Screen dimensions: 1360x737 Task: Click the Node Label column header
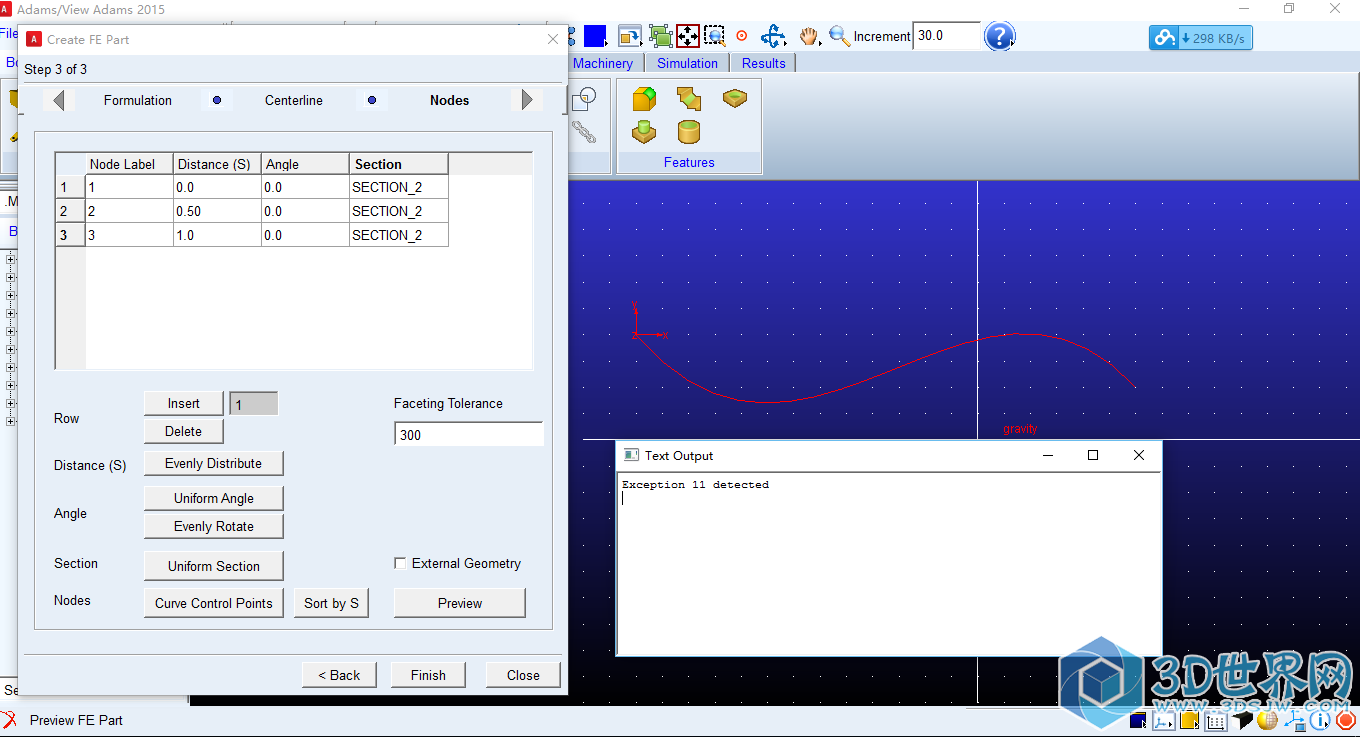click(x=129, y=164)
